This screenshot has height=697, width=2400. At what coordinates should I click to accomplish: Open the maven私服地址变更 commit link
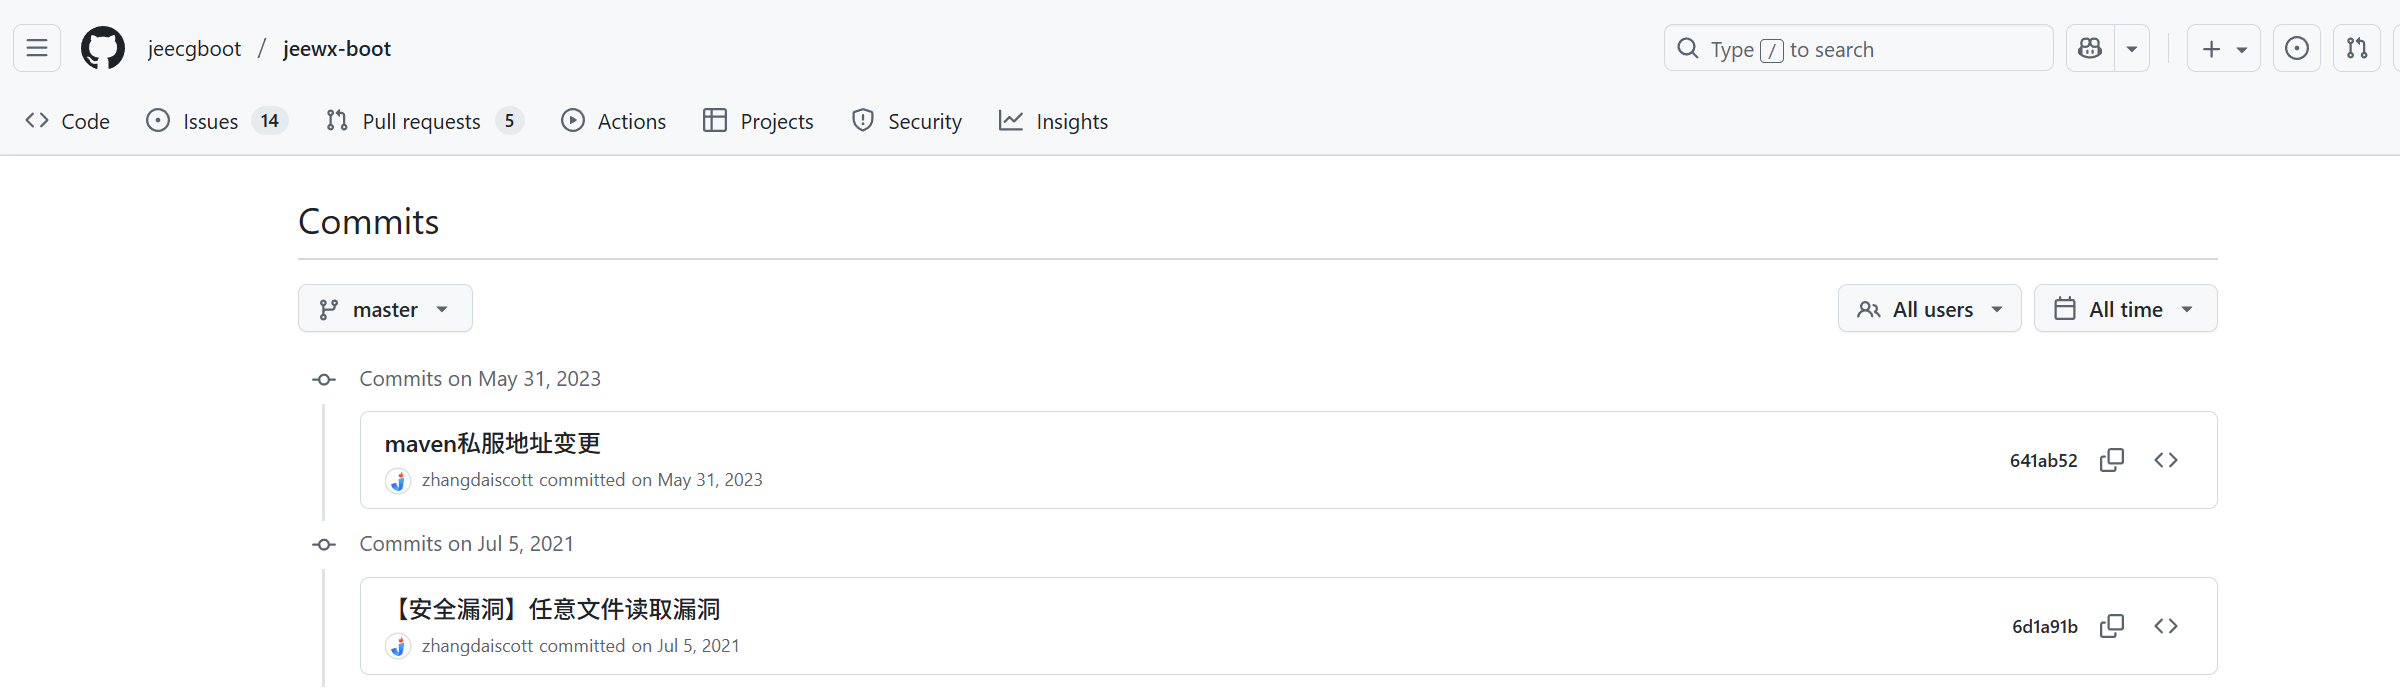493,443
